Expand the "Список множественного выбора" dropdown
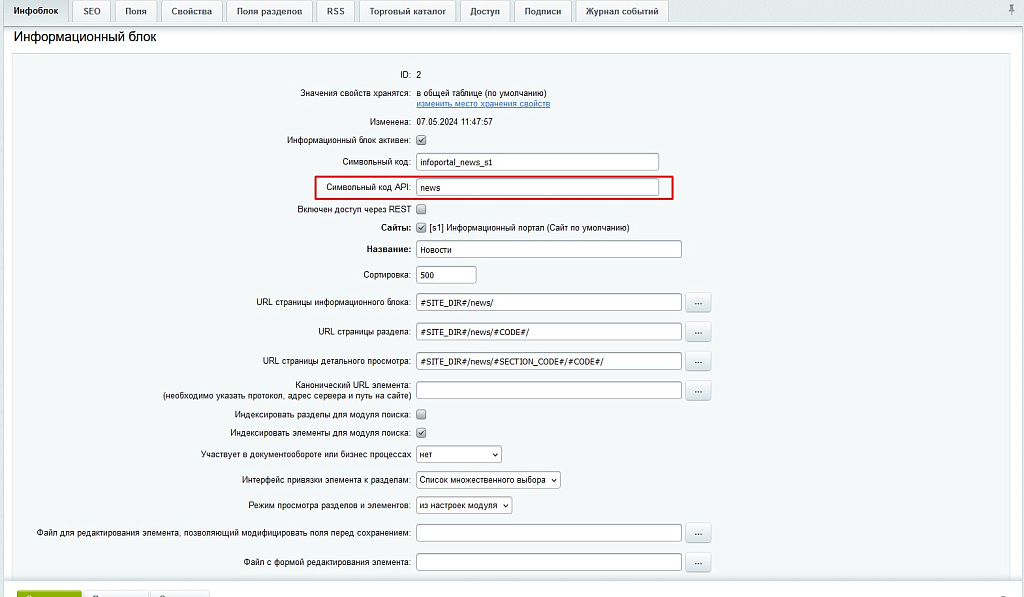This screenshot has width=1024, height=597. 488,480
